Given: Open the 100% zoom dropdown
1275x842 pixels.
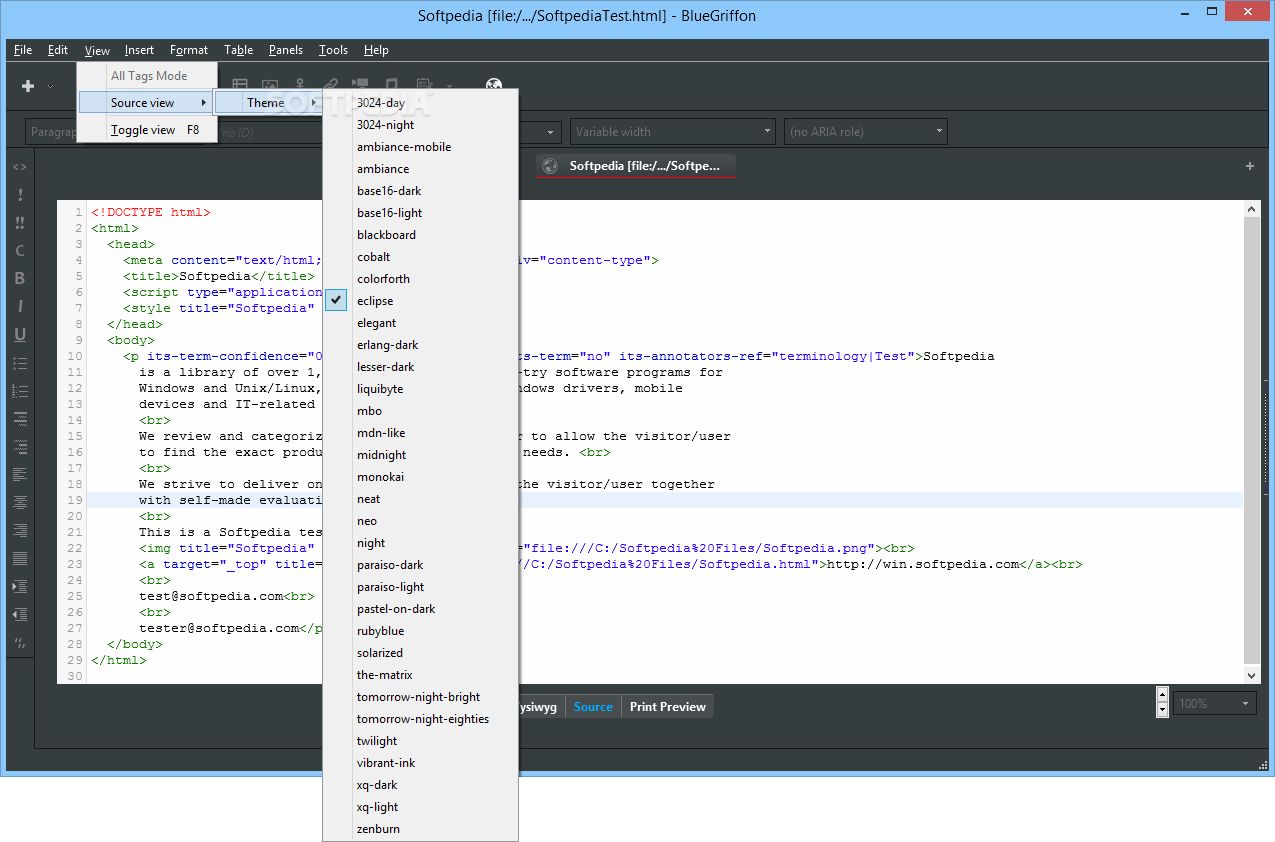Looking at the screenshot, I should [1215, 703].
